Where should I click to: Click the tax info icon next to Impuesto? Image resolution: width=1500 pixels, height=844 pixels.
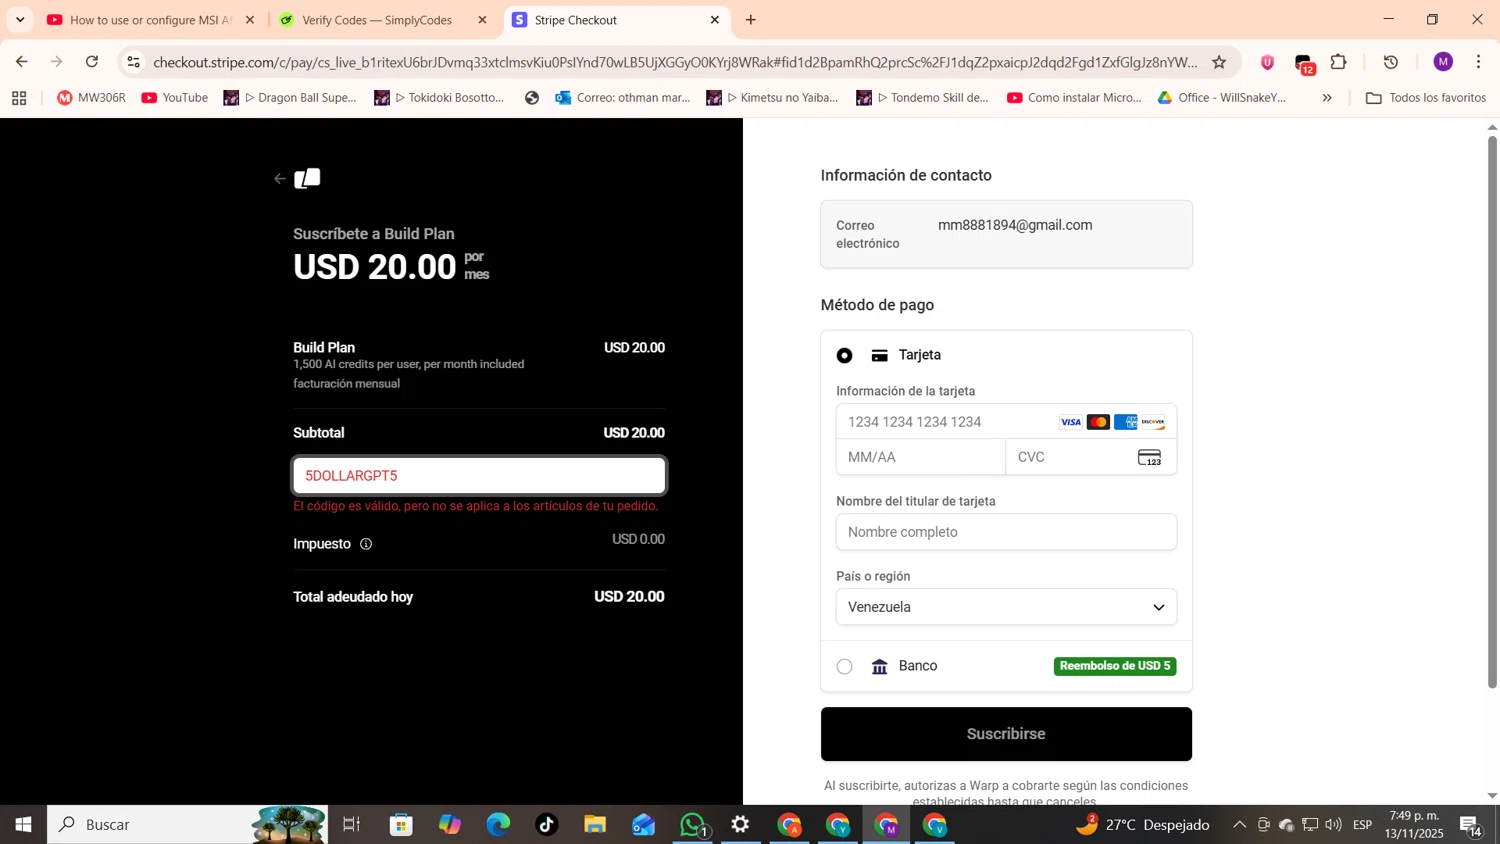tap(366, 544)
